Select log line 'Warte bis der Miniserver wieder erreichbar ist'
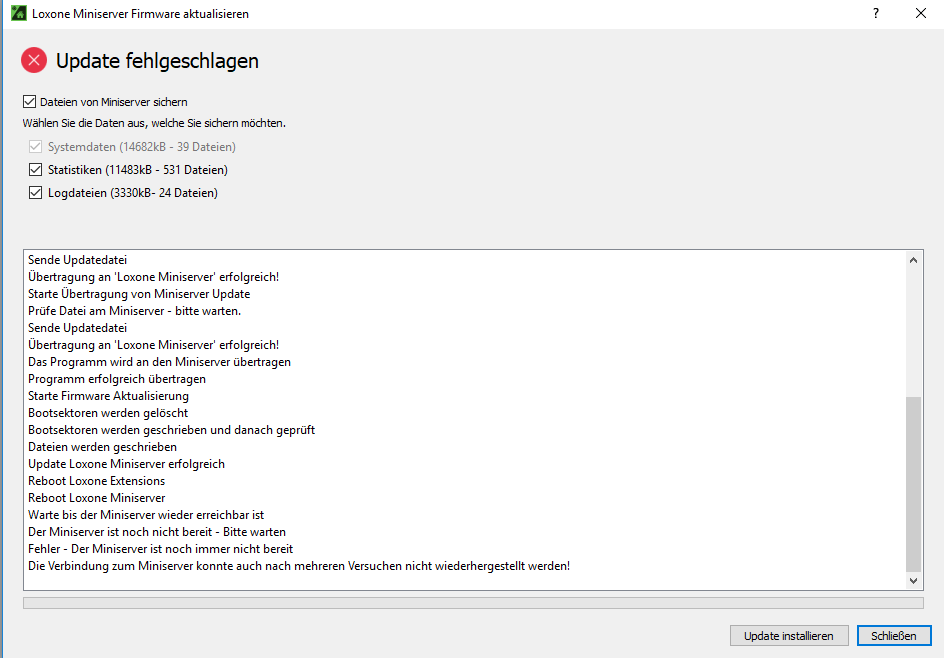The width and height of the screenshot is (944, 658). pyautogui.click(x=146, y=515)
